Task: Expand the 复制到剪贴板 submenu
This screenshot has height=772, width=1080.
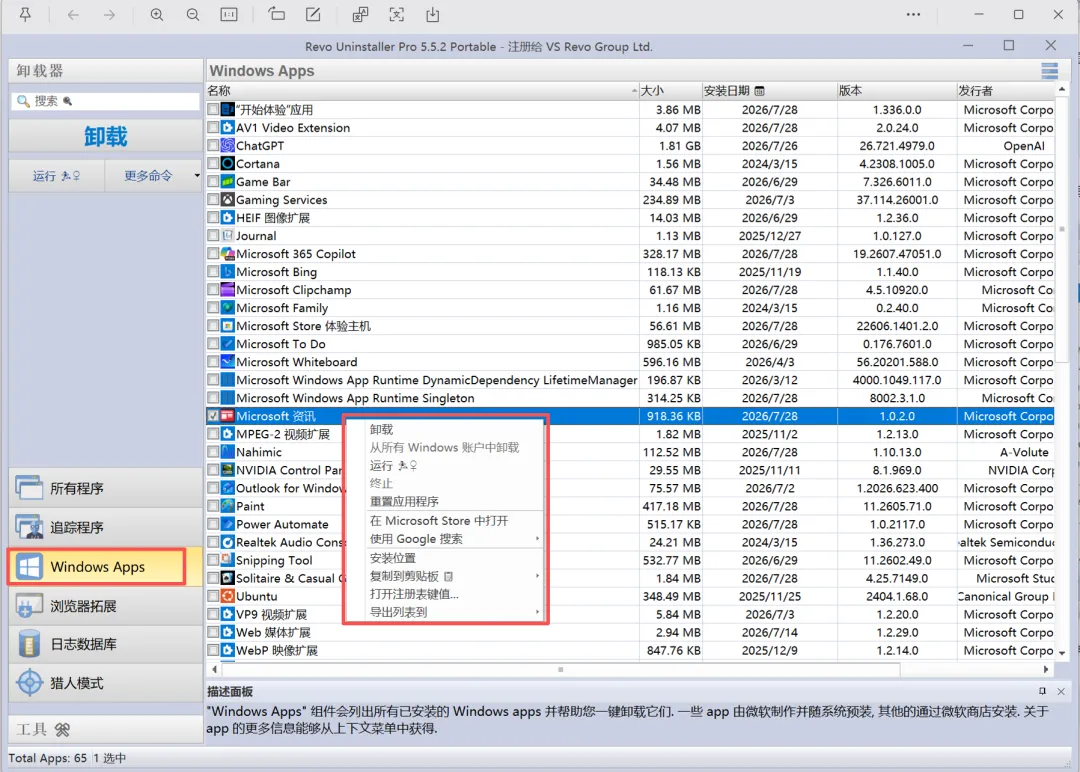Action: [537, 576]
